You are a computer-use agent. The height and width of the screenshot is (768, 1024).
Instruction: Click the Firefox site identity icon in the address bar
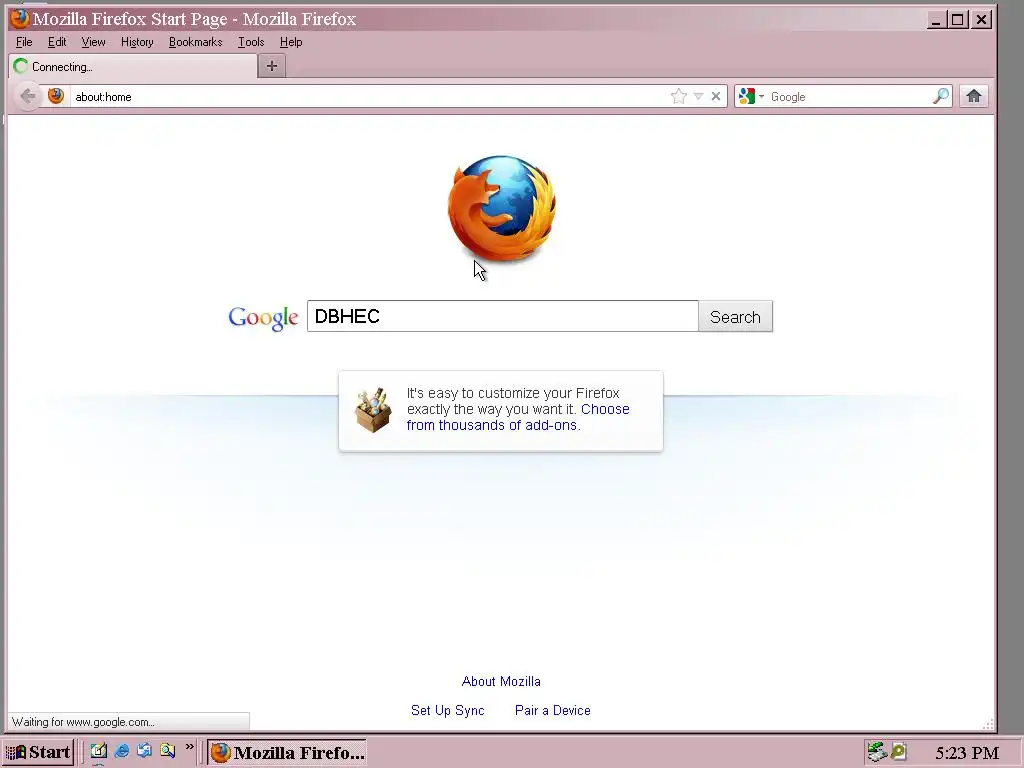point(56,96)
